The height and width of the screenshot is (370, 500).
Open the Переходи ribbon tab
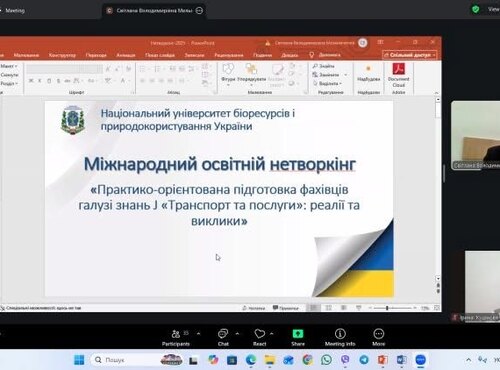pyautogui.click(x=96, y=55)
